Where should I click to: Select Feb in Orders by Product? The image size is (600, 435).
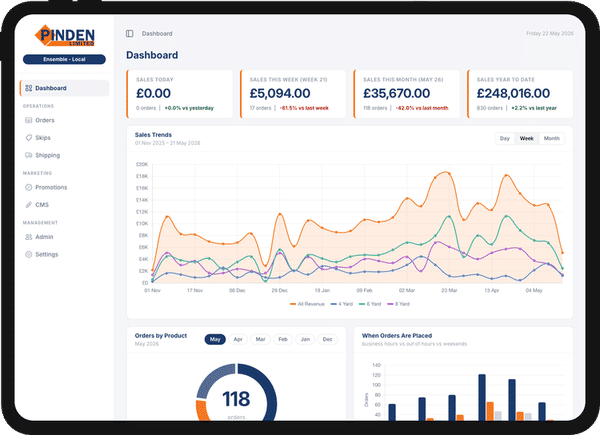[x=283, y=339]
